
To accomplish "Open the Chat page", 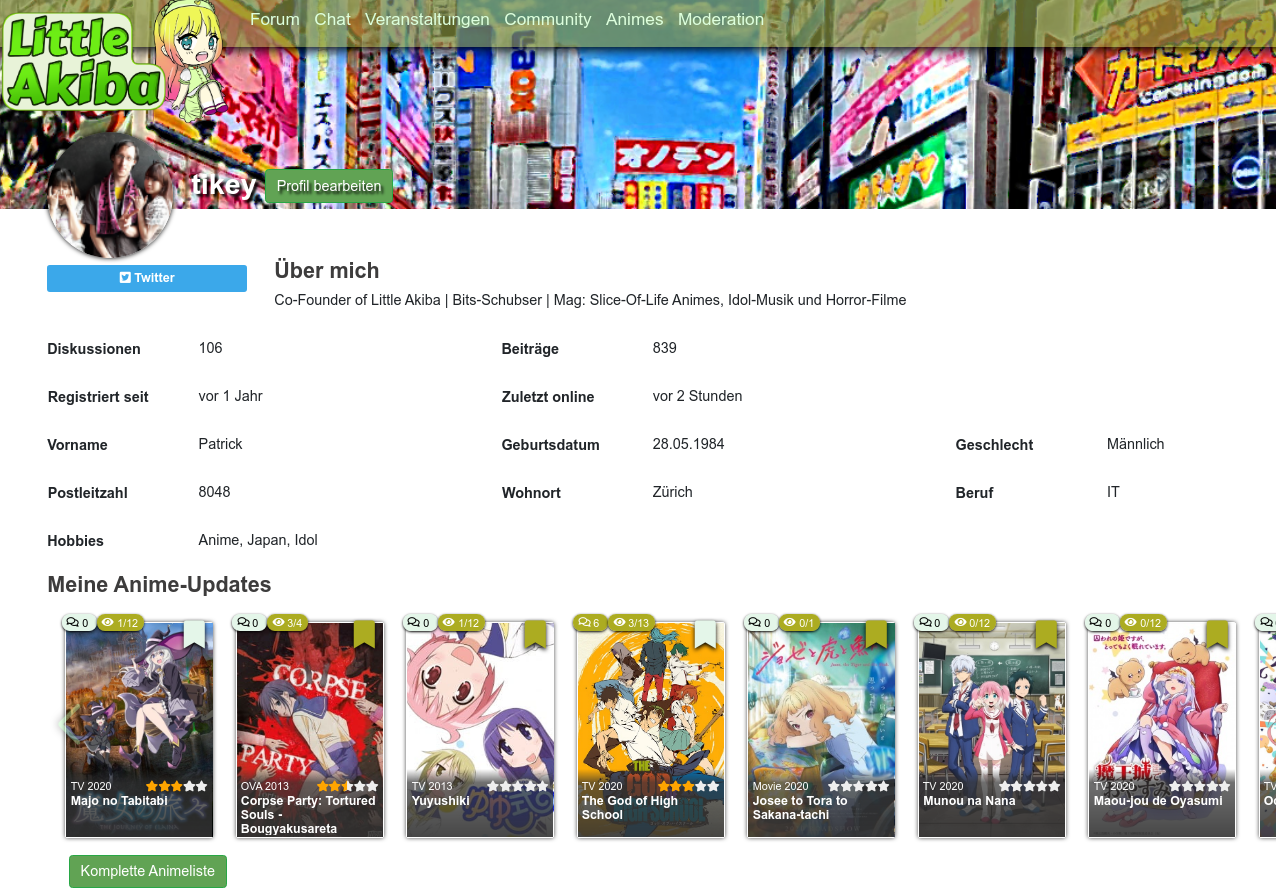I will (332, 19).
